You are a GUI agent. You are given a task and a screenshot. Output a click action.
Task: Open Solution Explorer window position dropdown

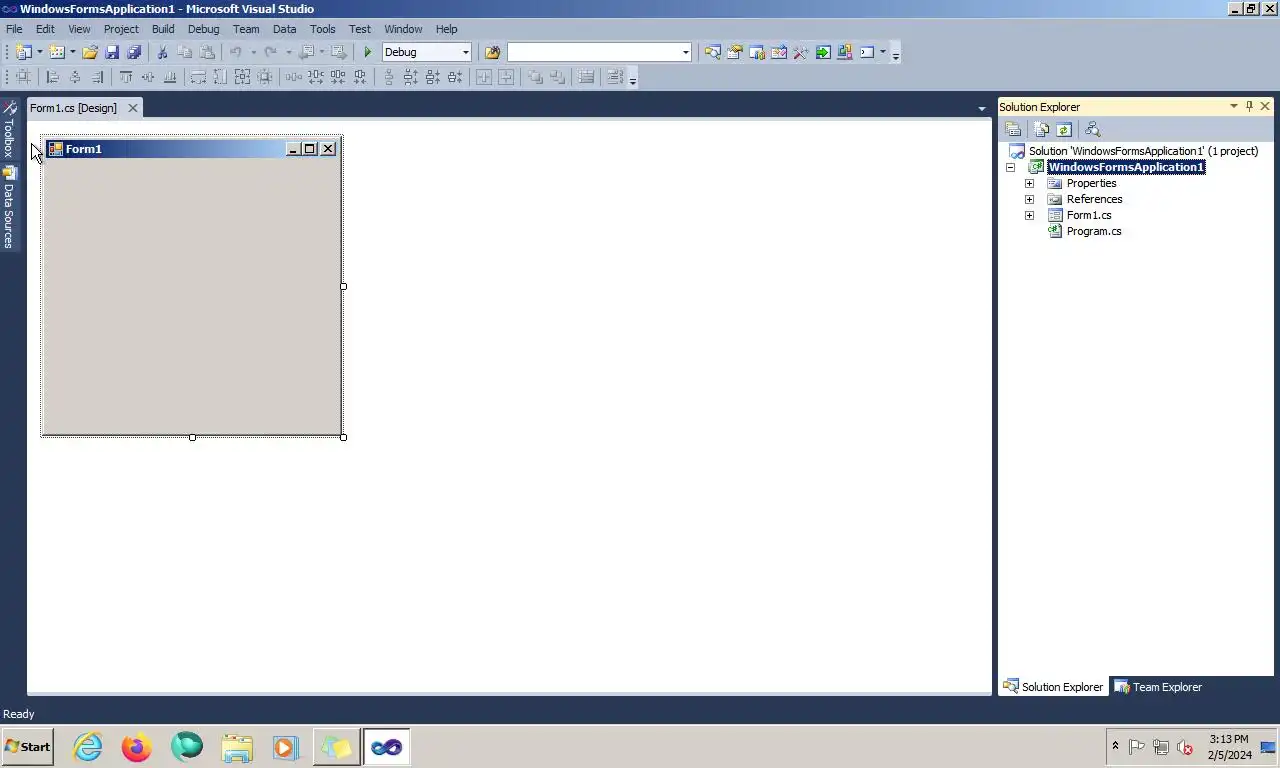1233,106
